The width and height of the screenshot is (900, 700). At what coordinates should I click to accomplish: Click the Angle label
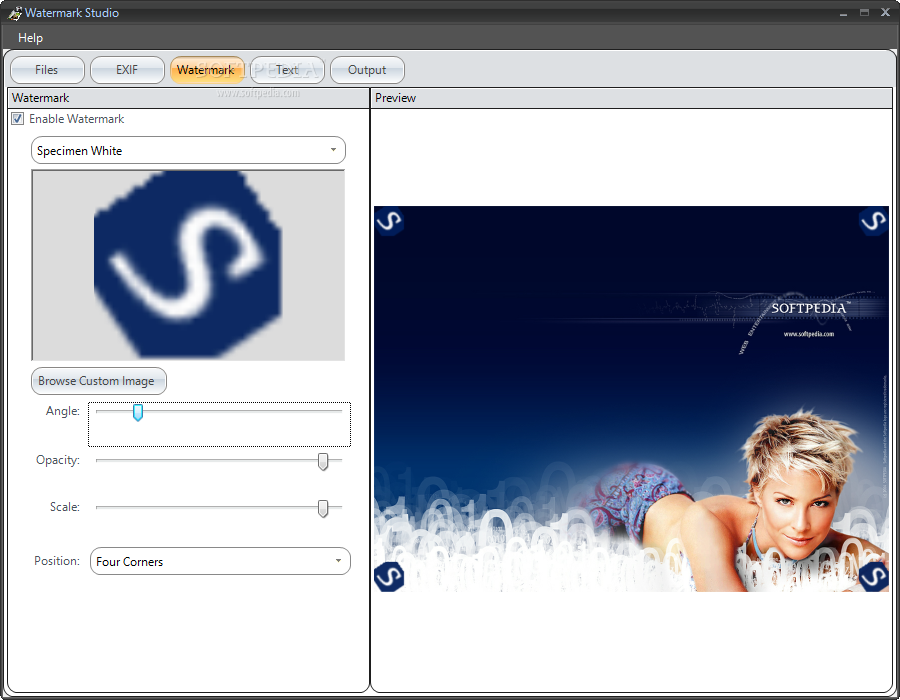point(63,411)
